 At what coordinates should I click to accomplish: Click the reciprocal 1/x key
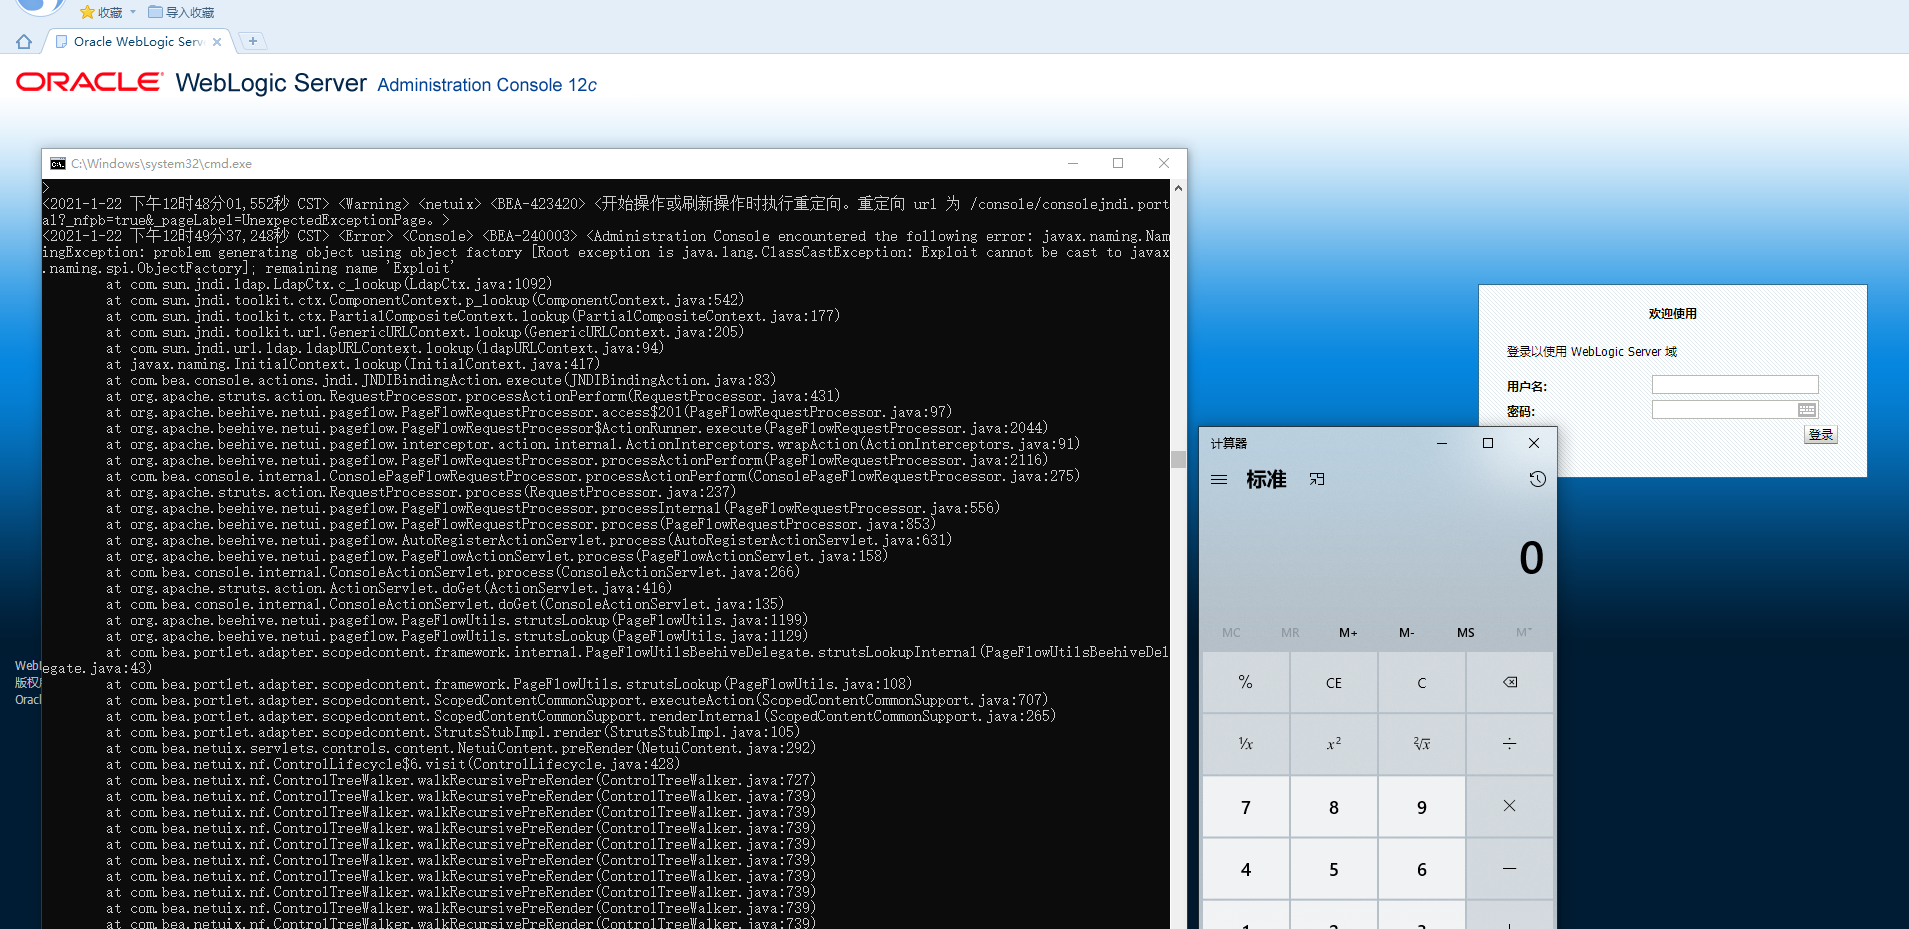coord(1245,744)
